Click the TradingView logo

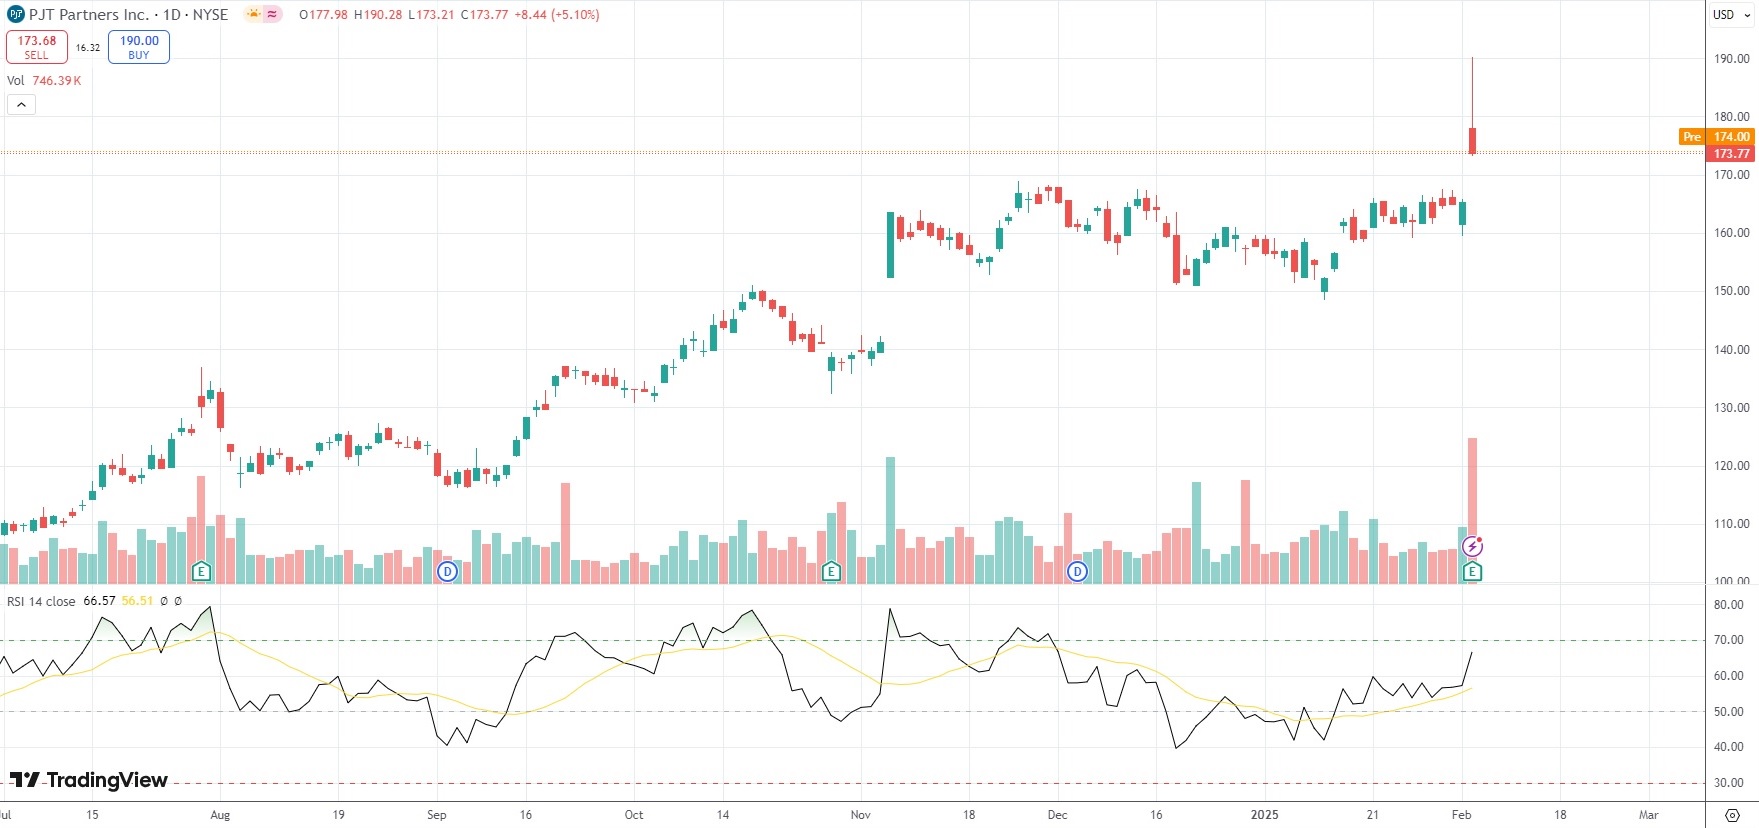click(89, 780)
